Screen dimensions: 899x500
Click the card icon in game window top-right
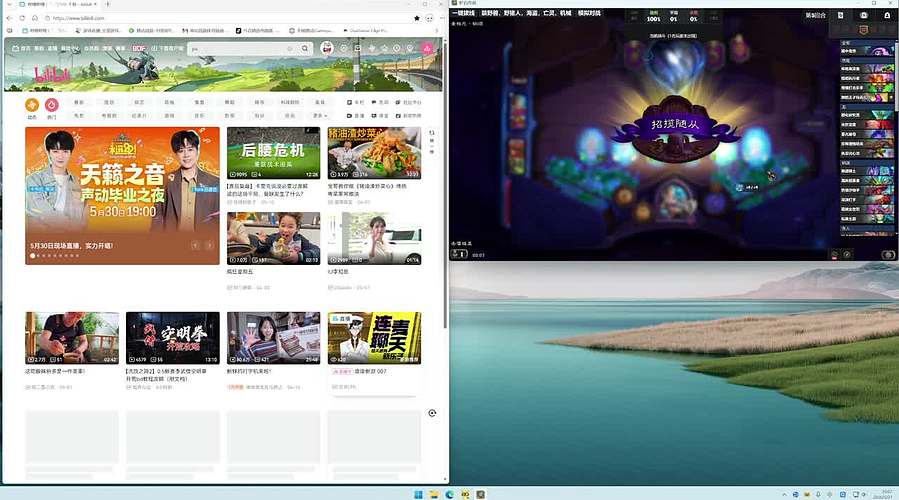tap(841, 15)
